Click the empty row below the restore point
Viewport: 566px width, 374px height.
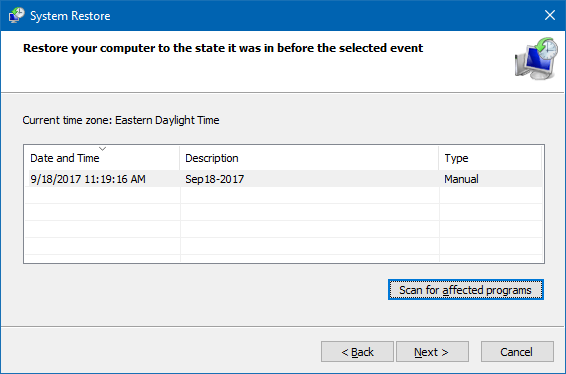(x=283, y=195)
